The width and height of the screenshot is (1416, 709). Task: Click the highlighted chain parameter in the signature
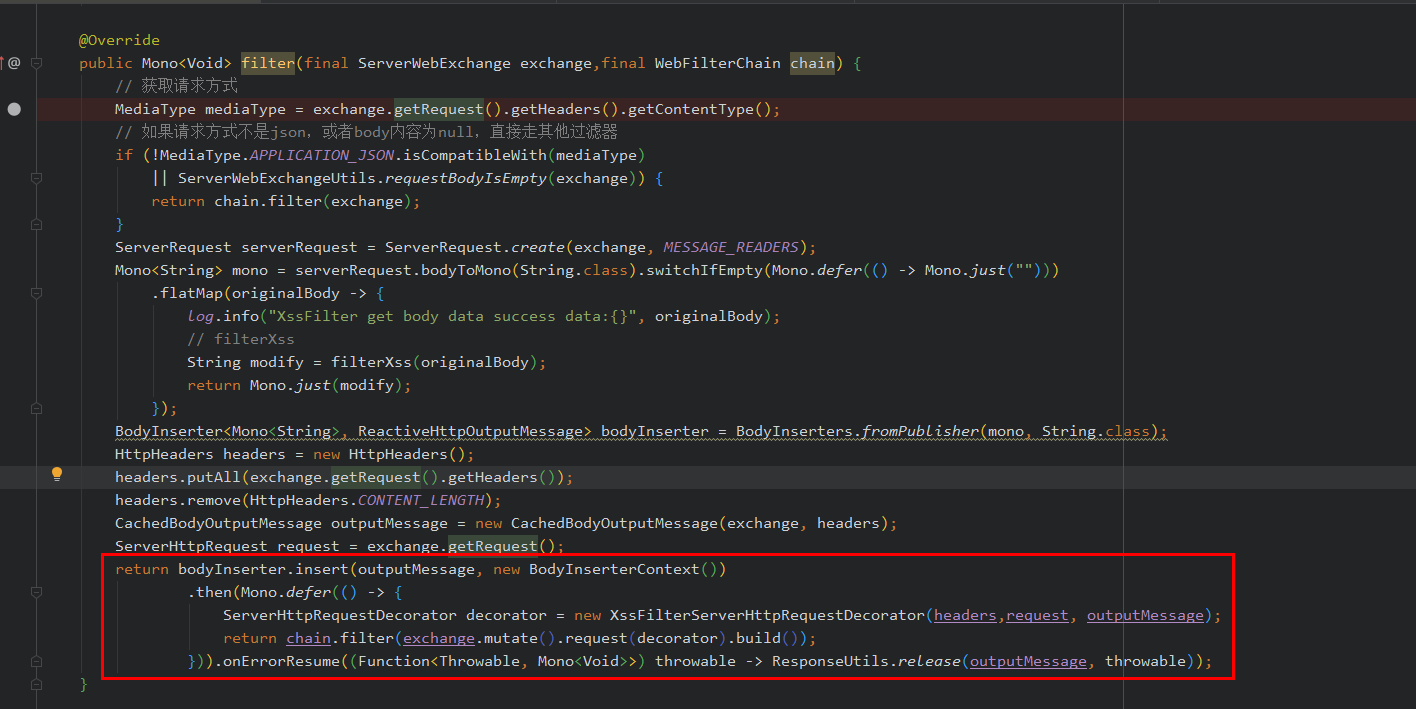pyautogui.click(x=812, y=63)
